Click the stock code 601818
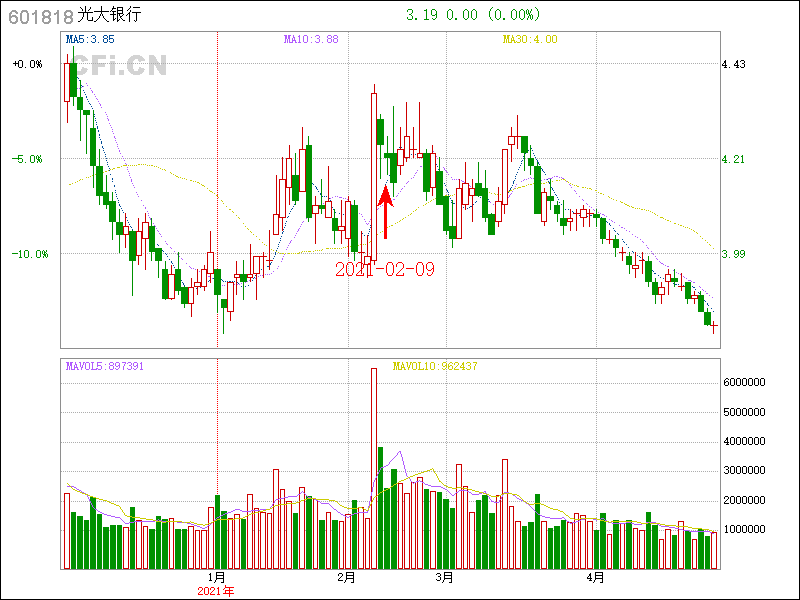 click(x=40, y=16)
